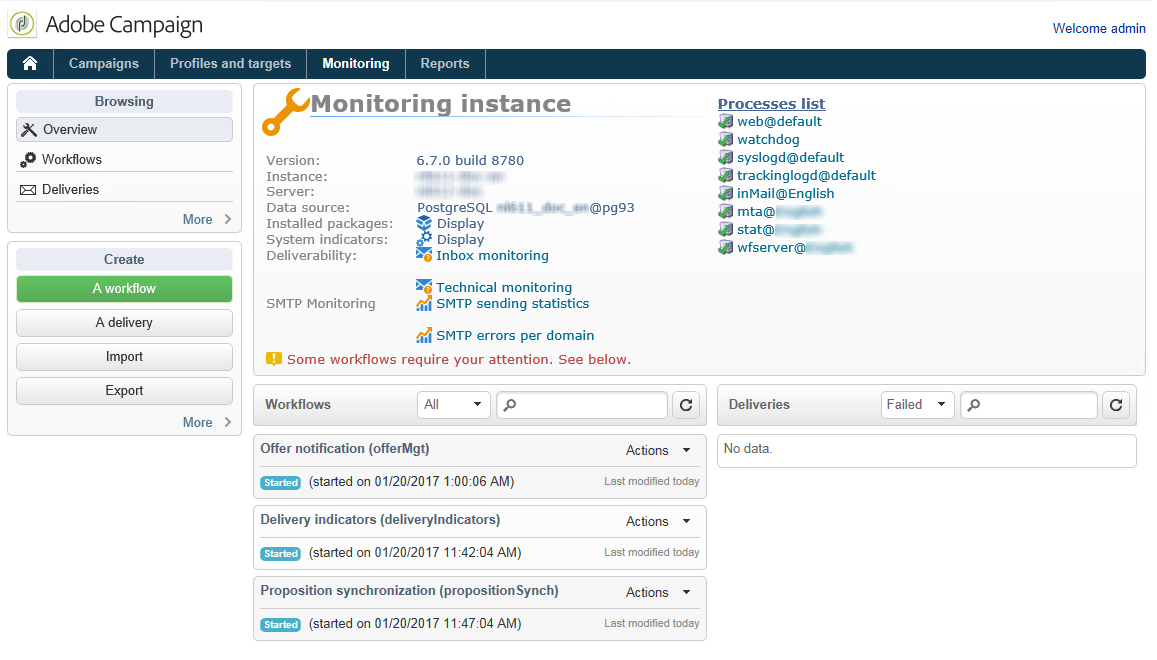This screenshot has height=660, width=1157.
Task: Click the Workflows search magnifier icon
Action: (x=509, y=405)
